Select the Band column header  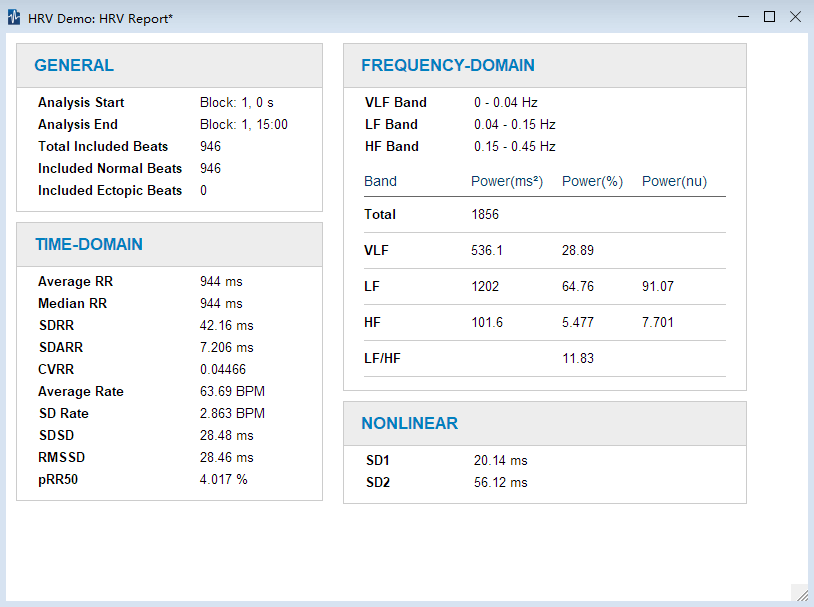tap(380, 182)
